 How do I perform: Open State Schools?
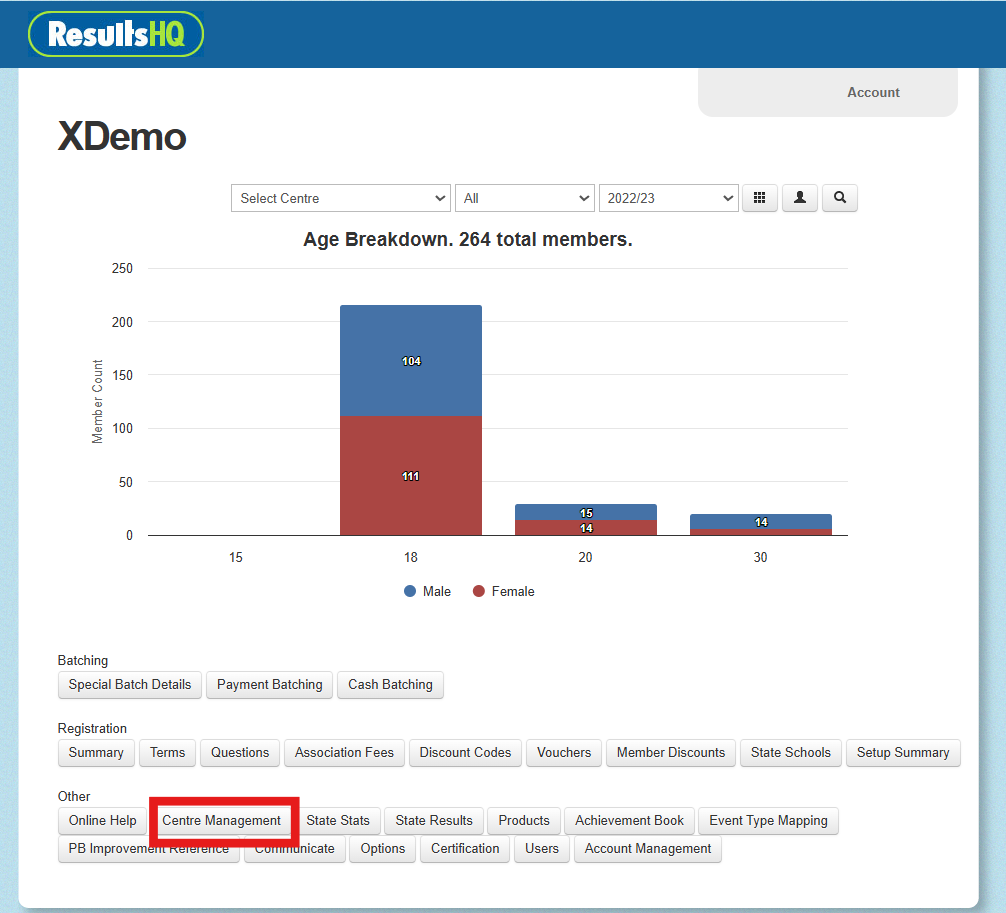click(x=791, y=753)
